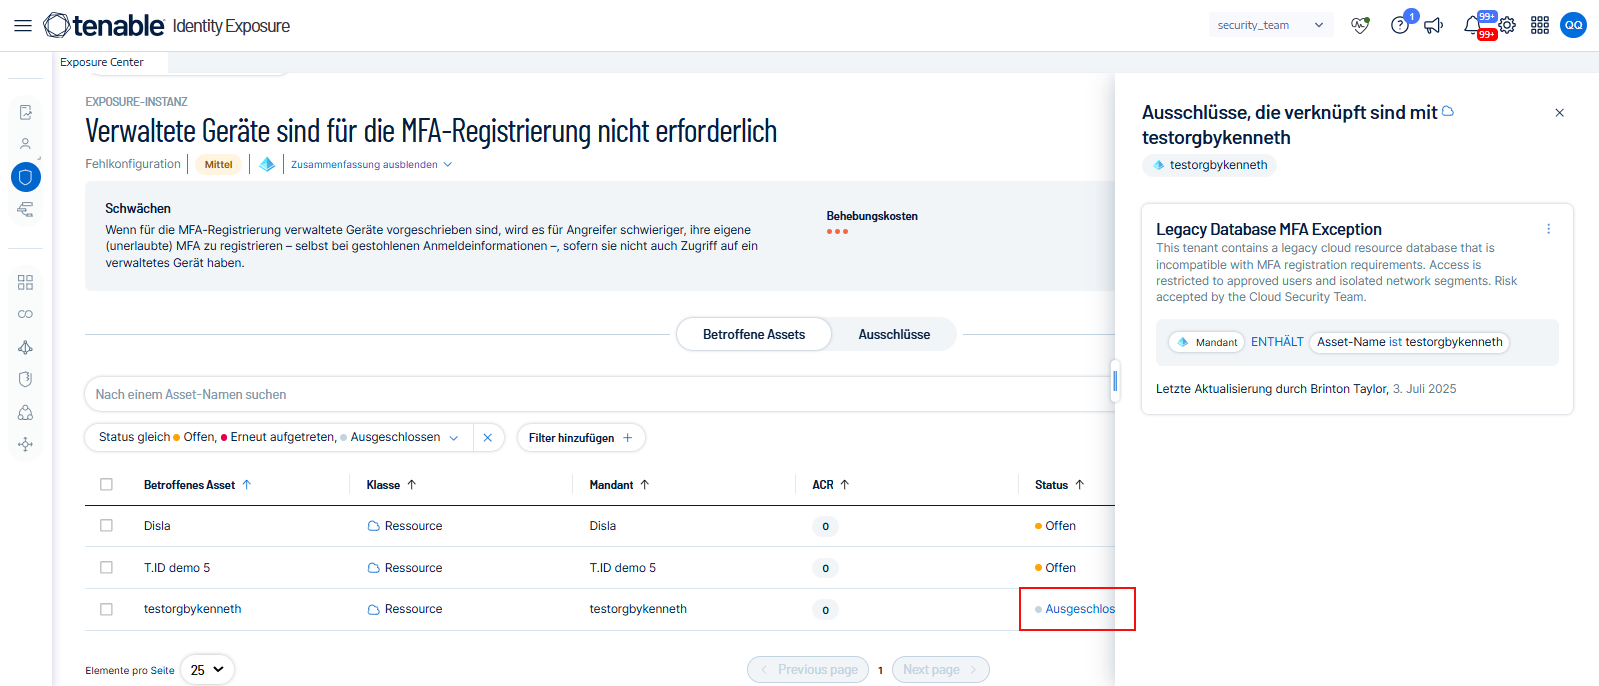1599x686 pixels.
Task: Open the security_team dropdown
Action: 1270,26
